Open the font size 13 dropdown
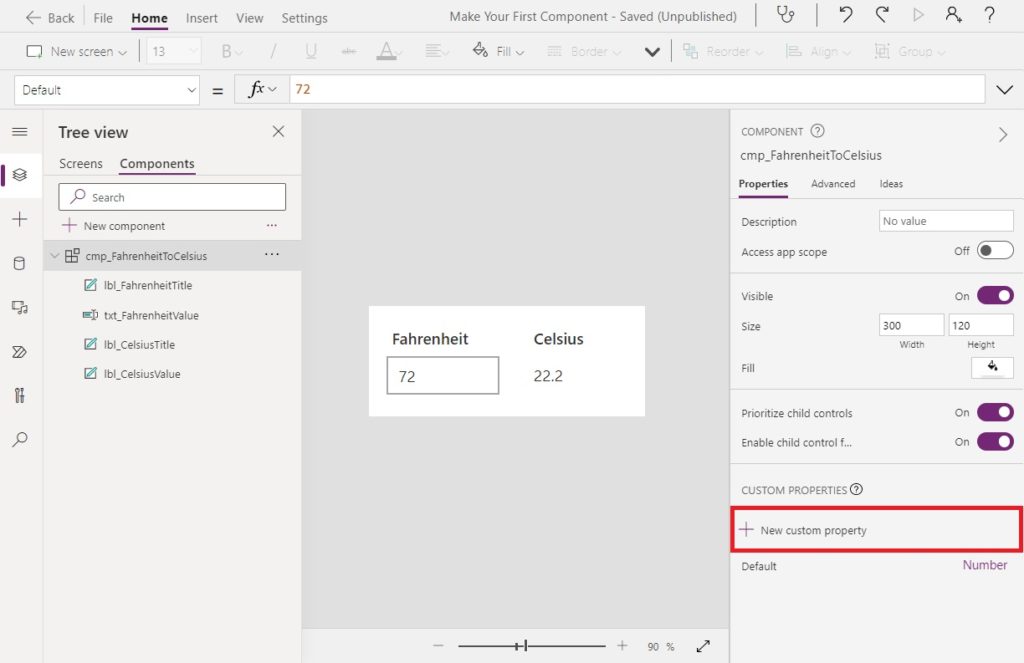This screenshot has width=1024, height=663. tap(174, 52)
